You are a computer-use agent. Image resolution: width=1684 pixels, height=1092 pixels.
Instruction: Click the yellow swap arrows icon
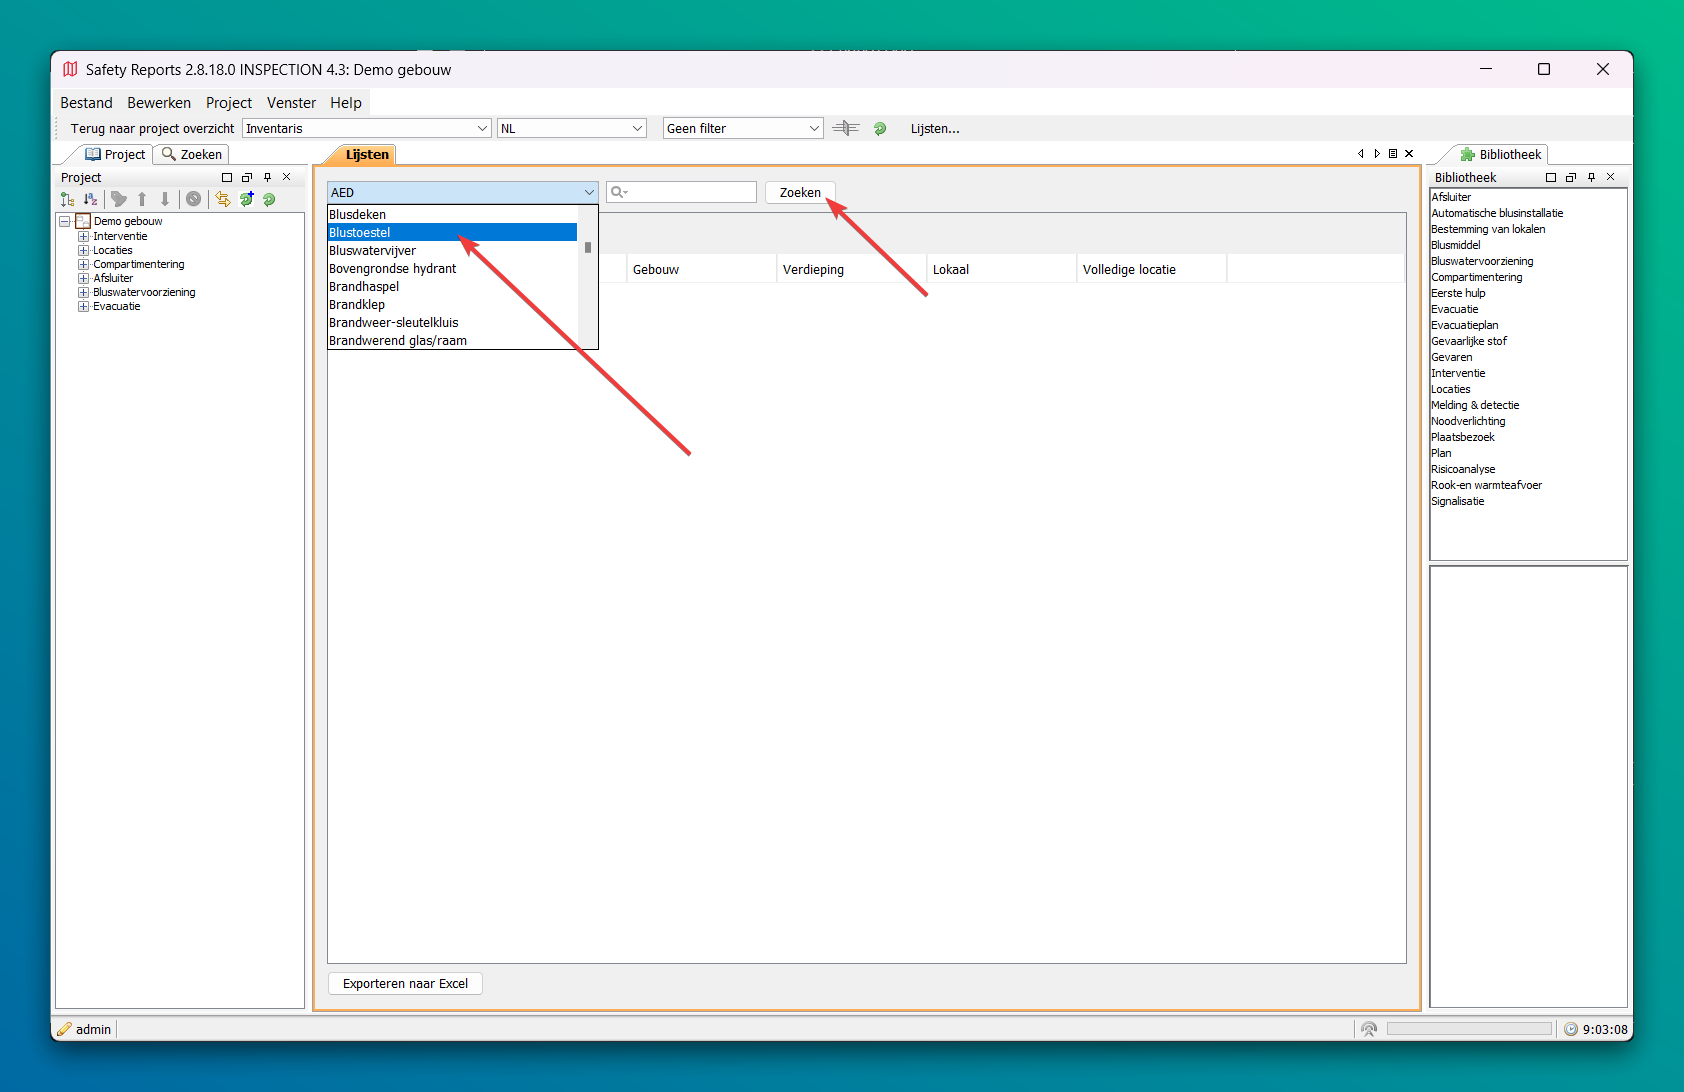(223, 199)
